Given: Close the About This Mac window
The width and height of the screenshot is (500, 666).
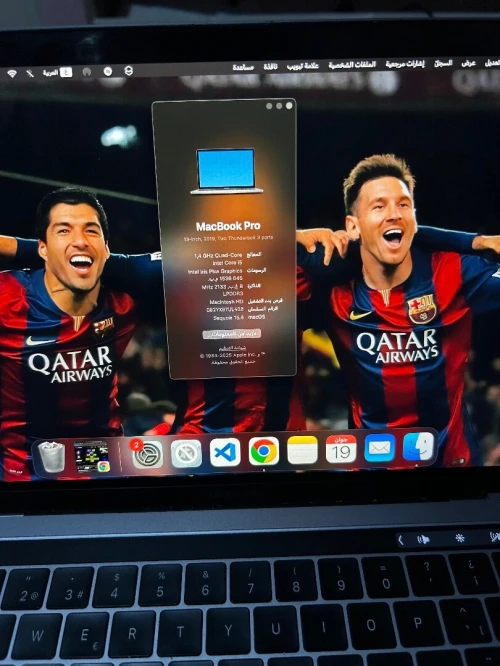Looking at the screenshot, I should pyautogui.click(x=289, y=105).
